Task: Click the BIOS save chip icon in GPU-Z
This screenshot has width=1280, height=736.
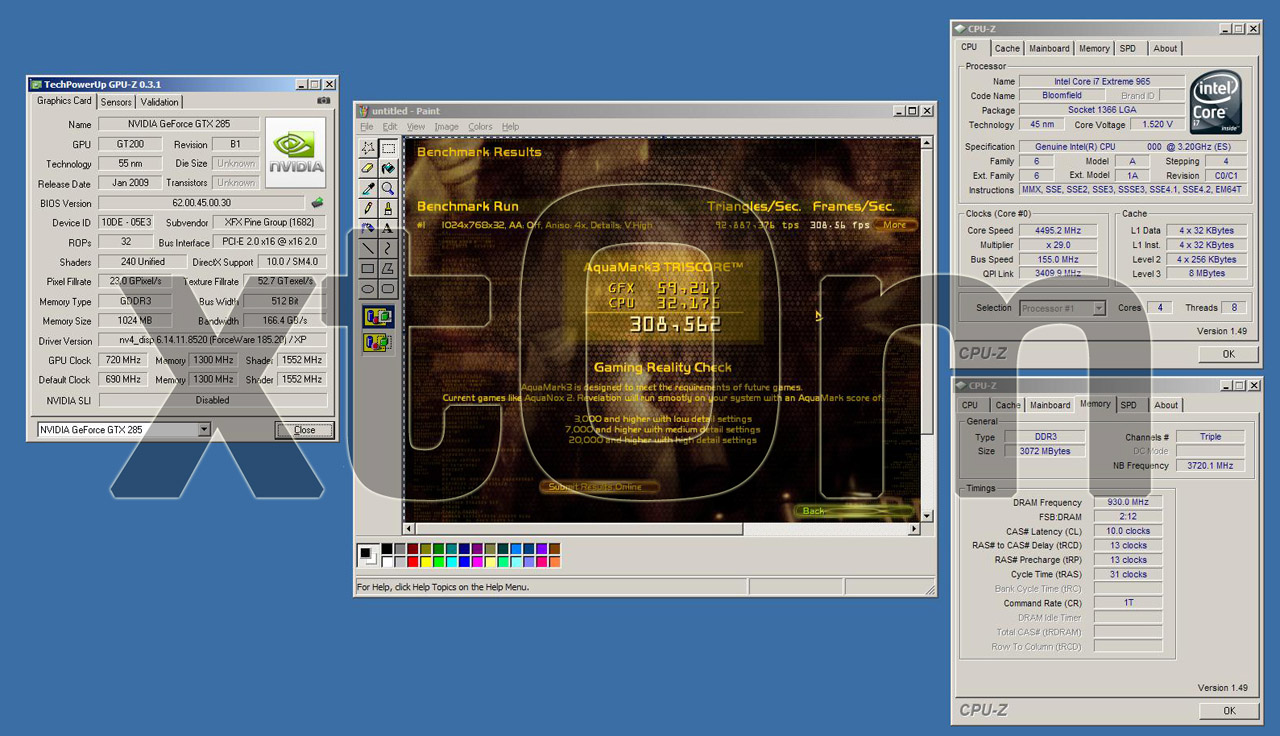Action: click(318, 203)
